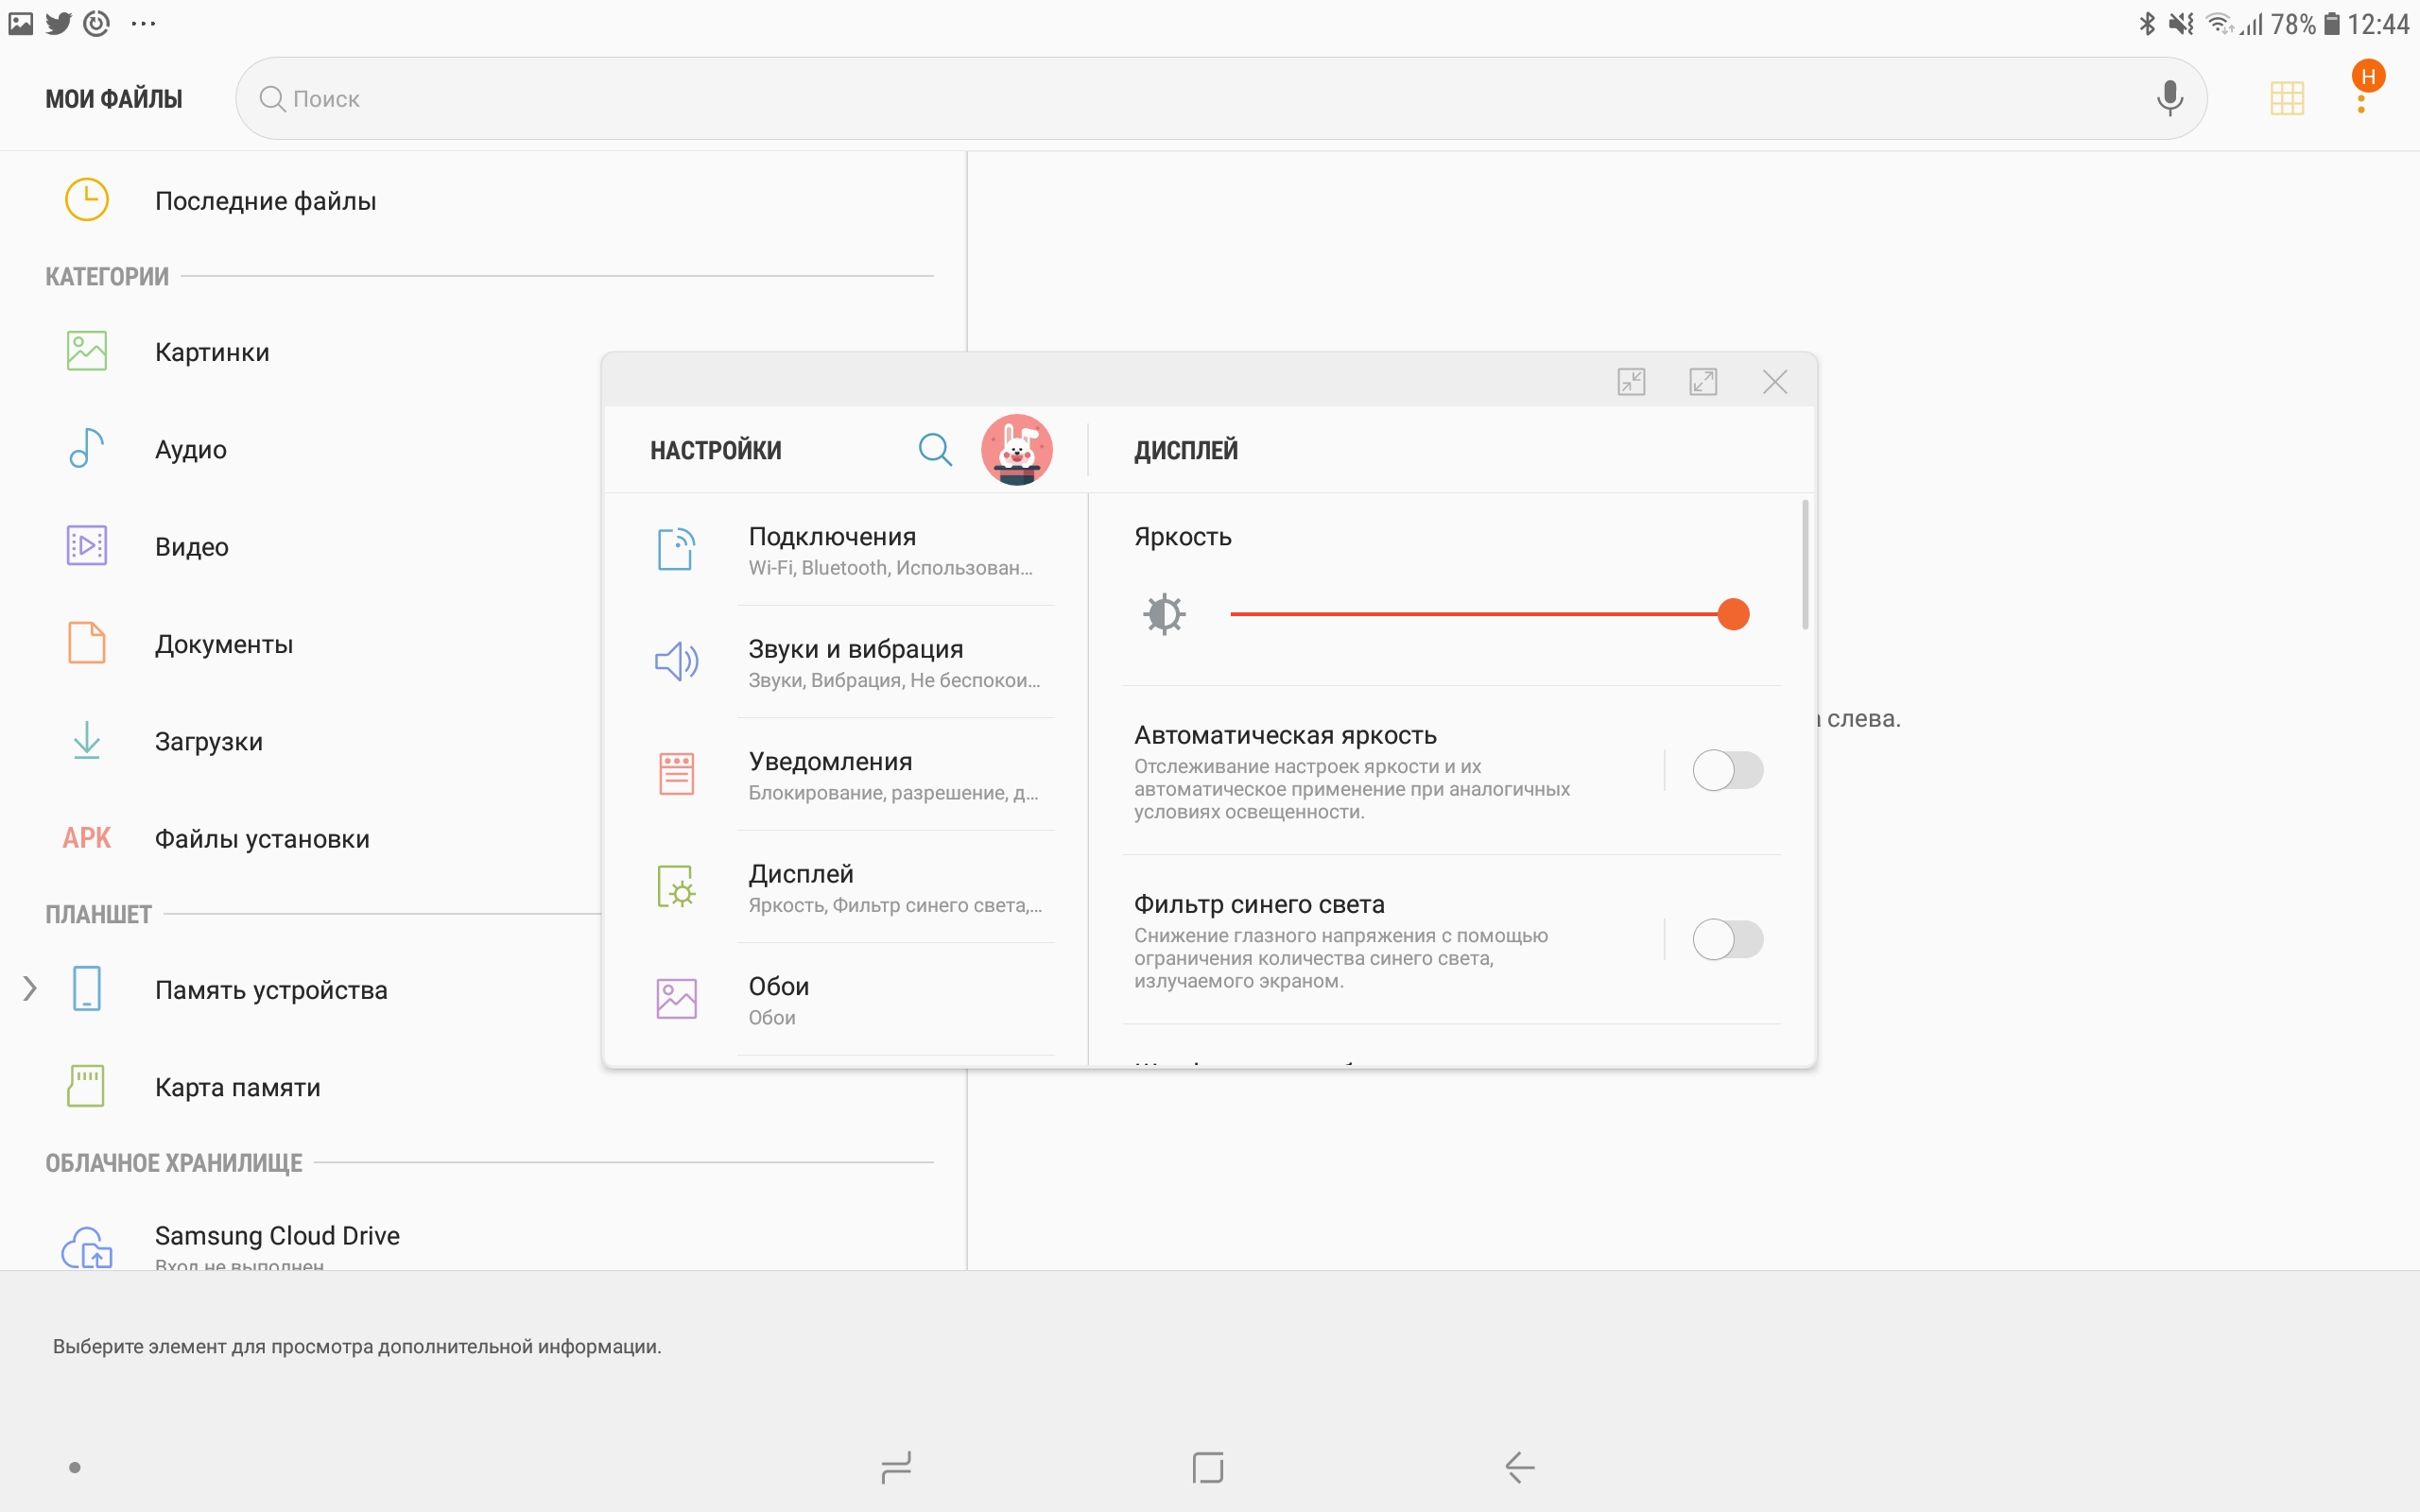The width and height of the screenshot is (2420, 1512).
Task: Open Звуки и вибрация settings
Action: point(856,662)
